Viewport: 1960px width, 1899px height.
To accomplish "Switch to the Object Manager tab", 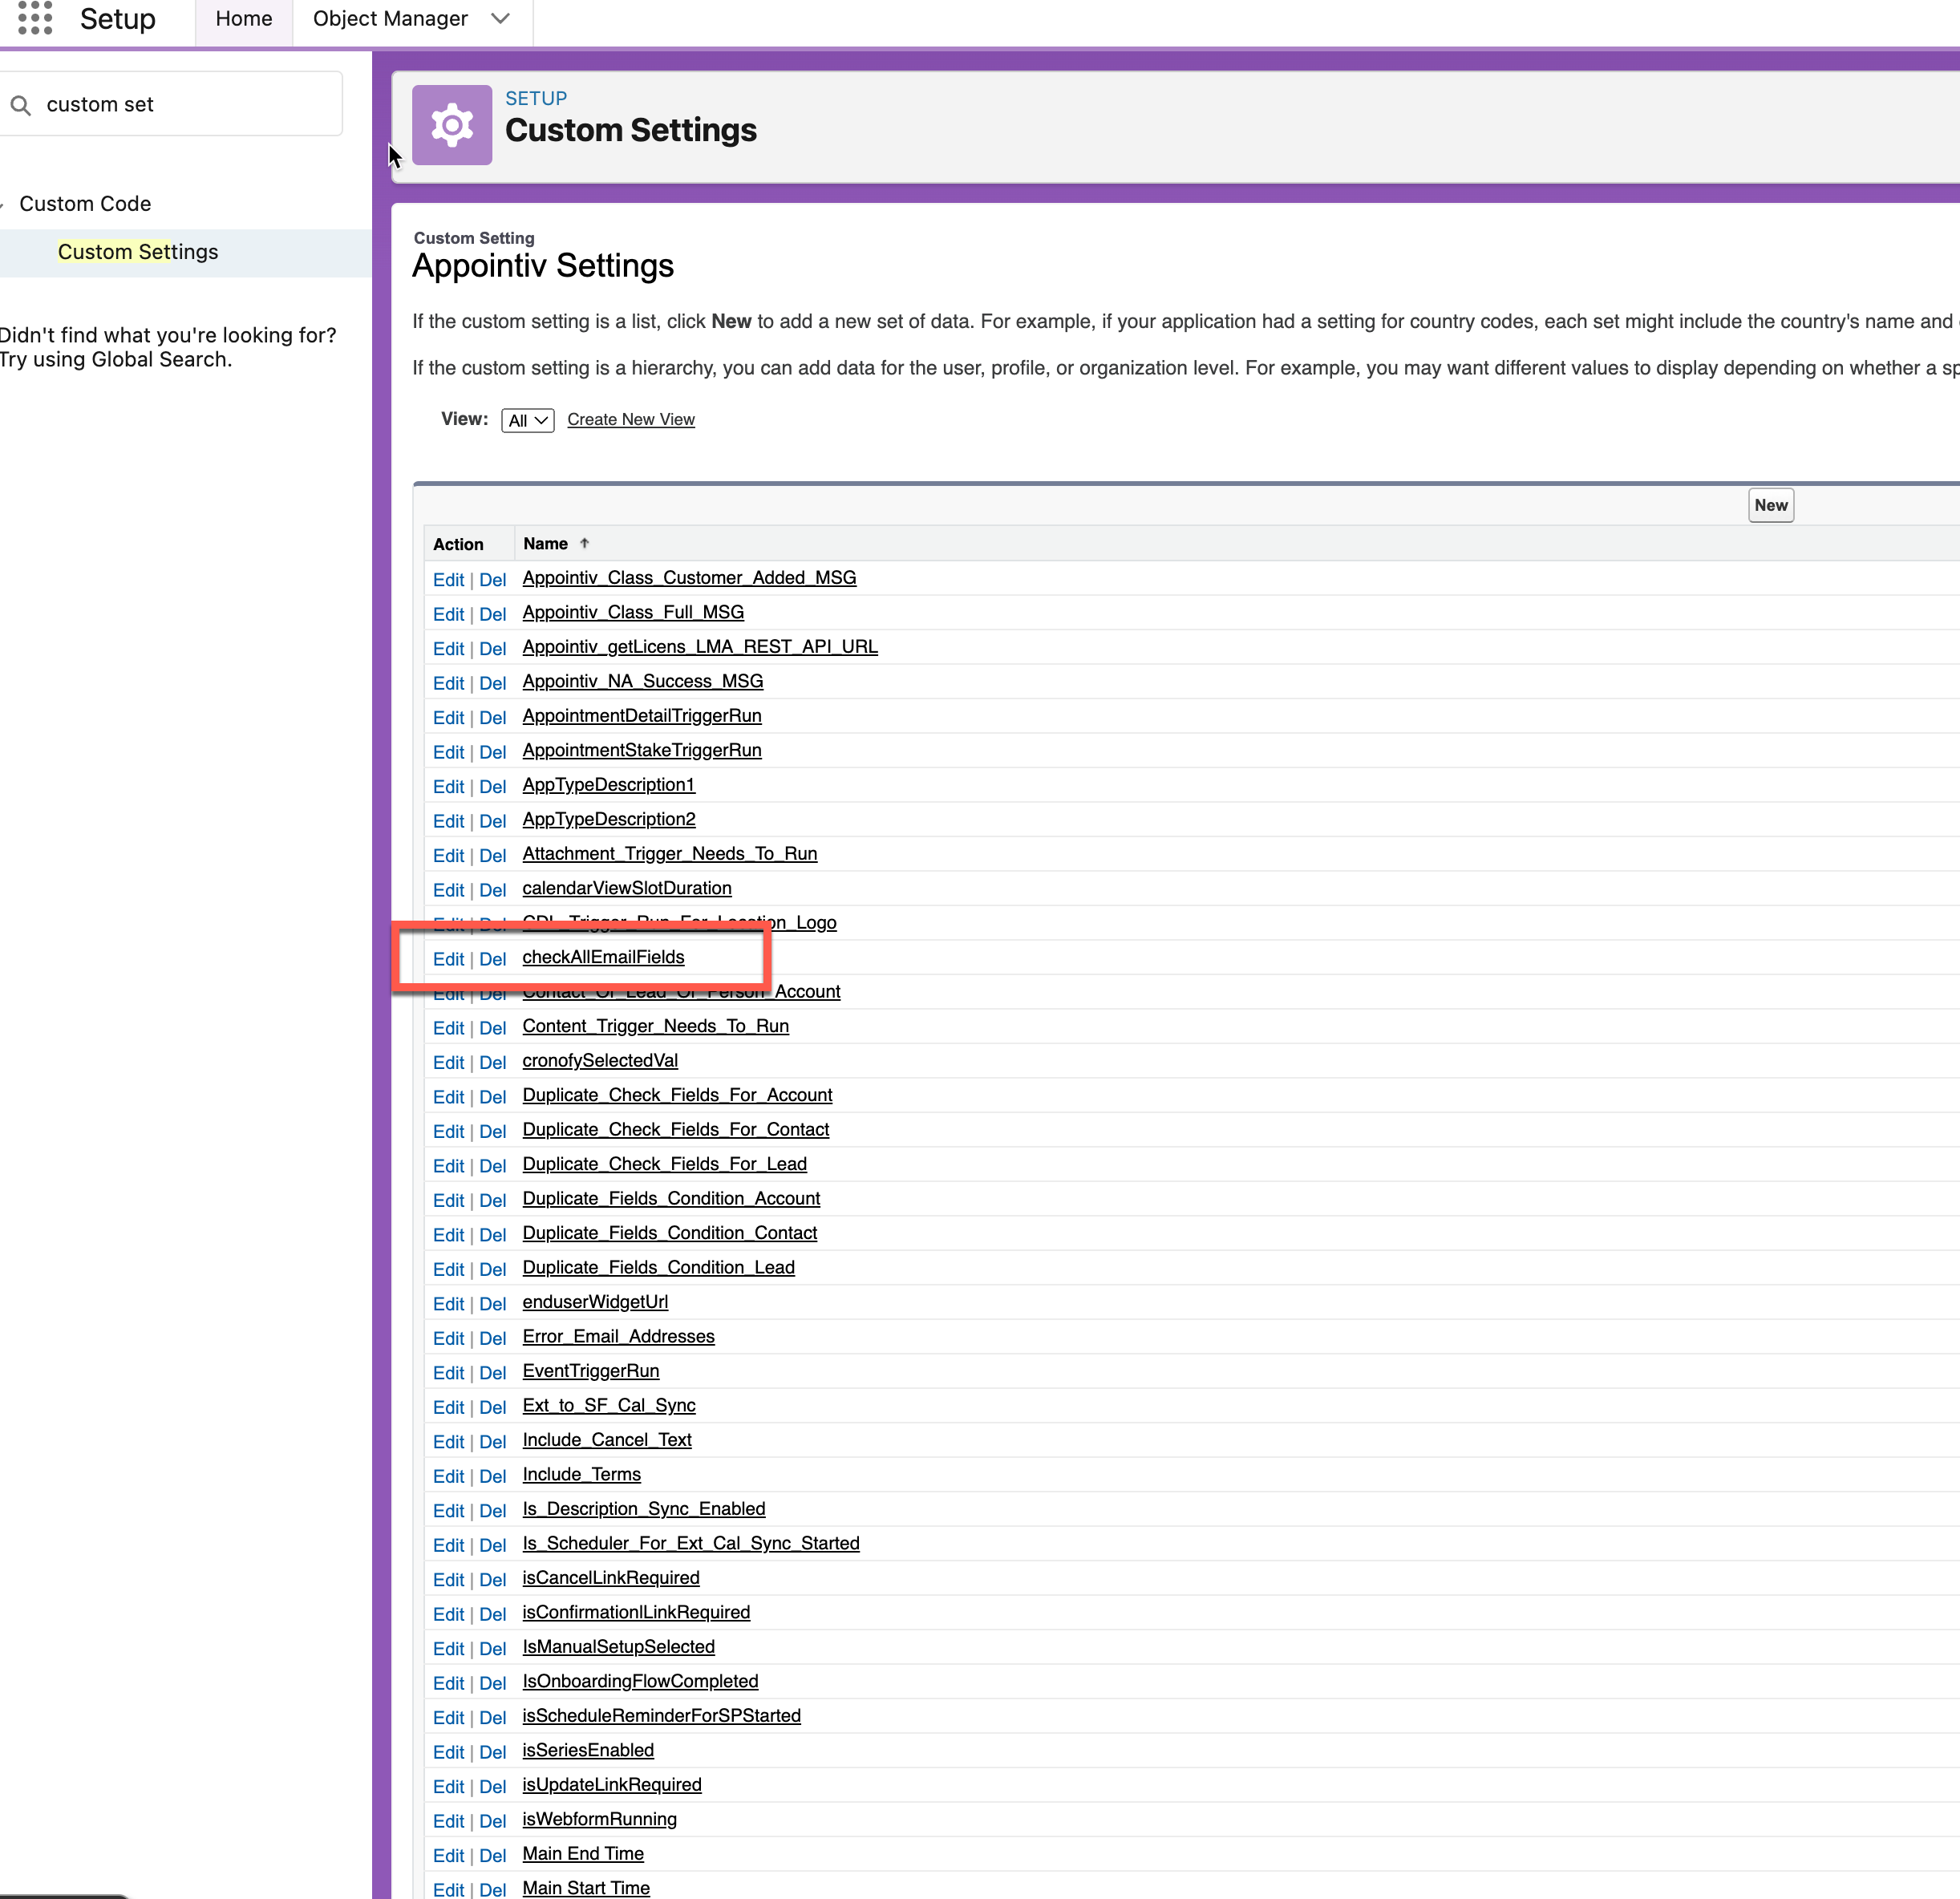I will coord(390,19).
